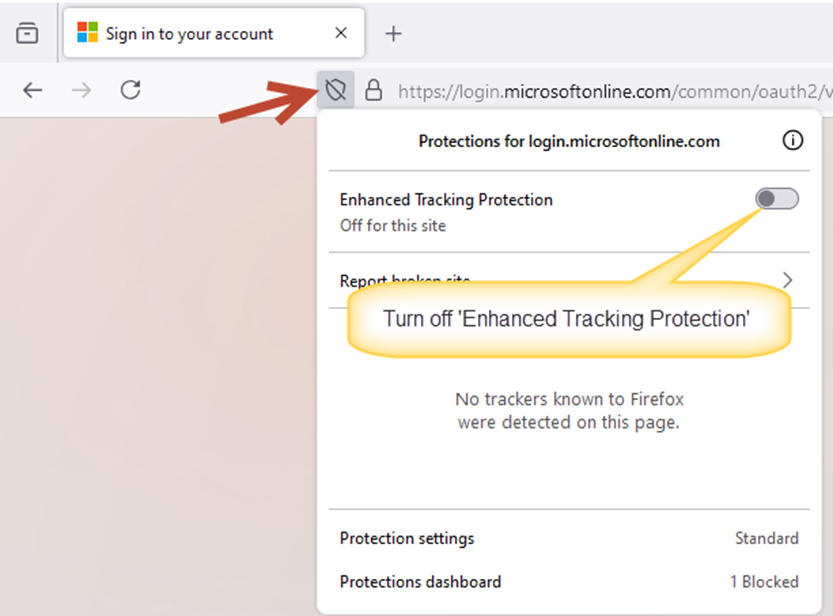Open the Protections dashboard
Viewport: 833px width, 616px height.
[420, 582]
